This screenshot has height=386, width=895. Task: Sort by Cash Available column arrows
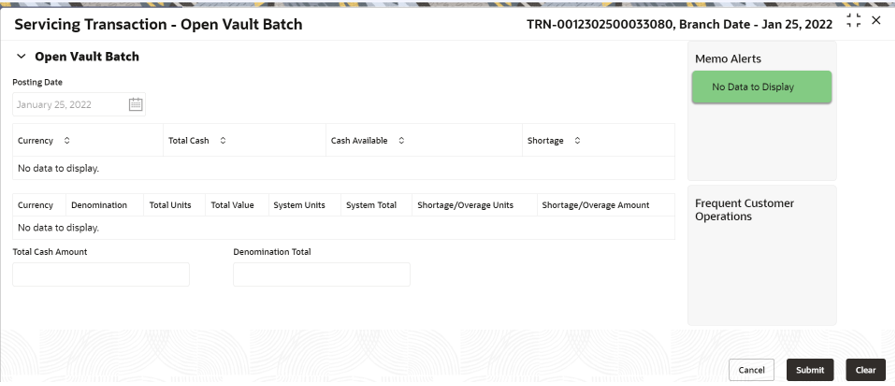(x=401, y=140)
